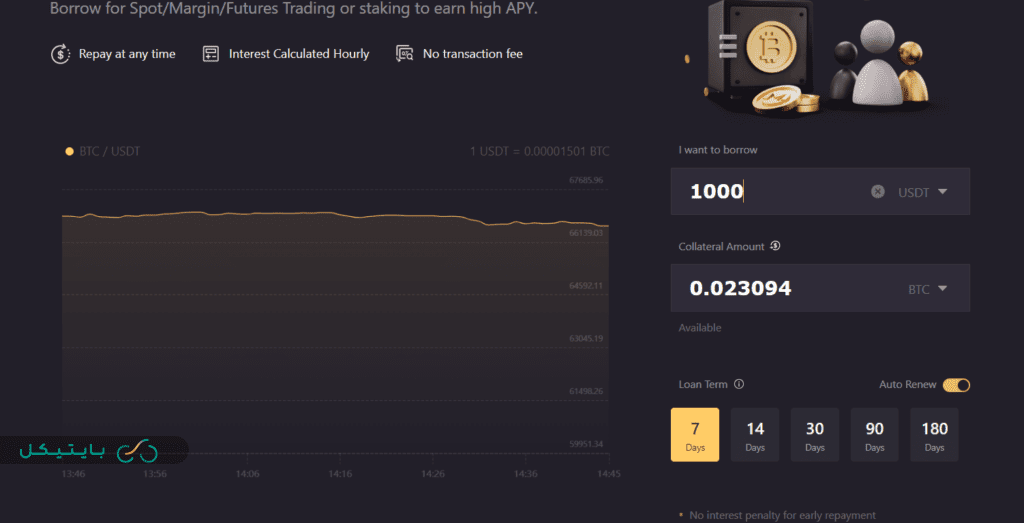Clear the borrow amount with the X icon
The image size is (1024, 523).
coord(878,191)
